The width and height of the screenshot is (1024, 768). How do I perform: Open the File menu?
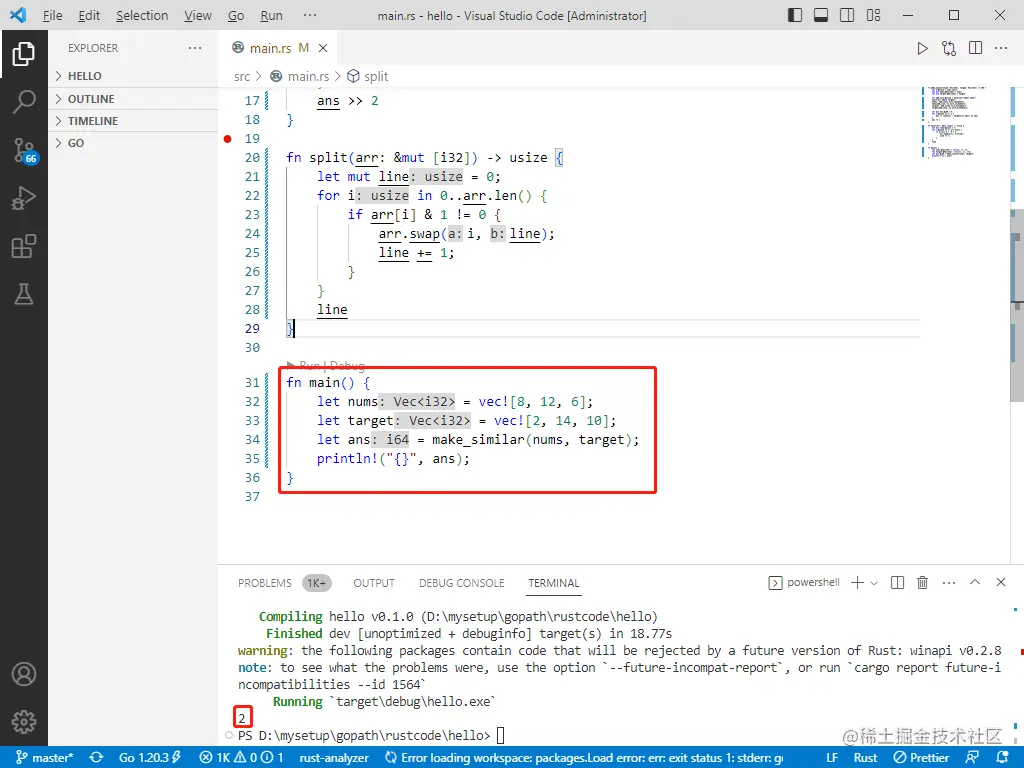pyautogui.click(x=52, y=15)
